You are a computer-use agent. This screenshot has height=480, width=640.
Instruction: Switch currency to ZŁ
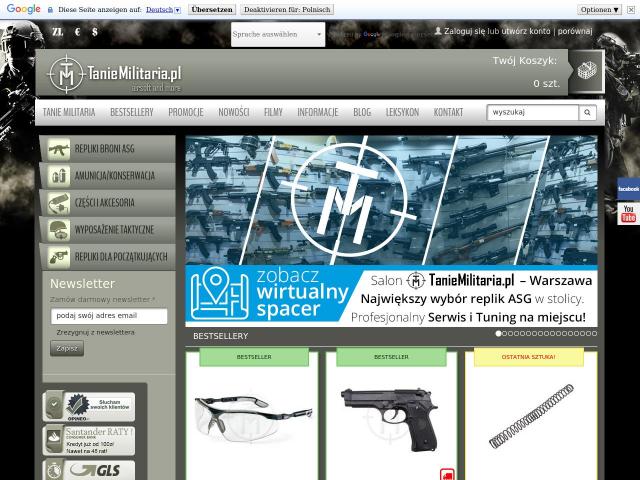pyautogui.click(x=58, y=31)
